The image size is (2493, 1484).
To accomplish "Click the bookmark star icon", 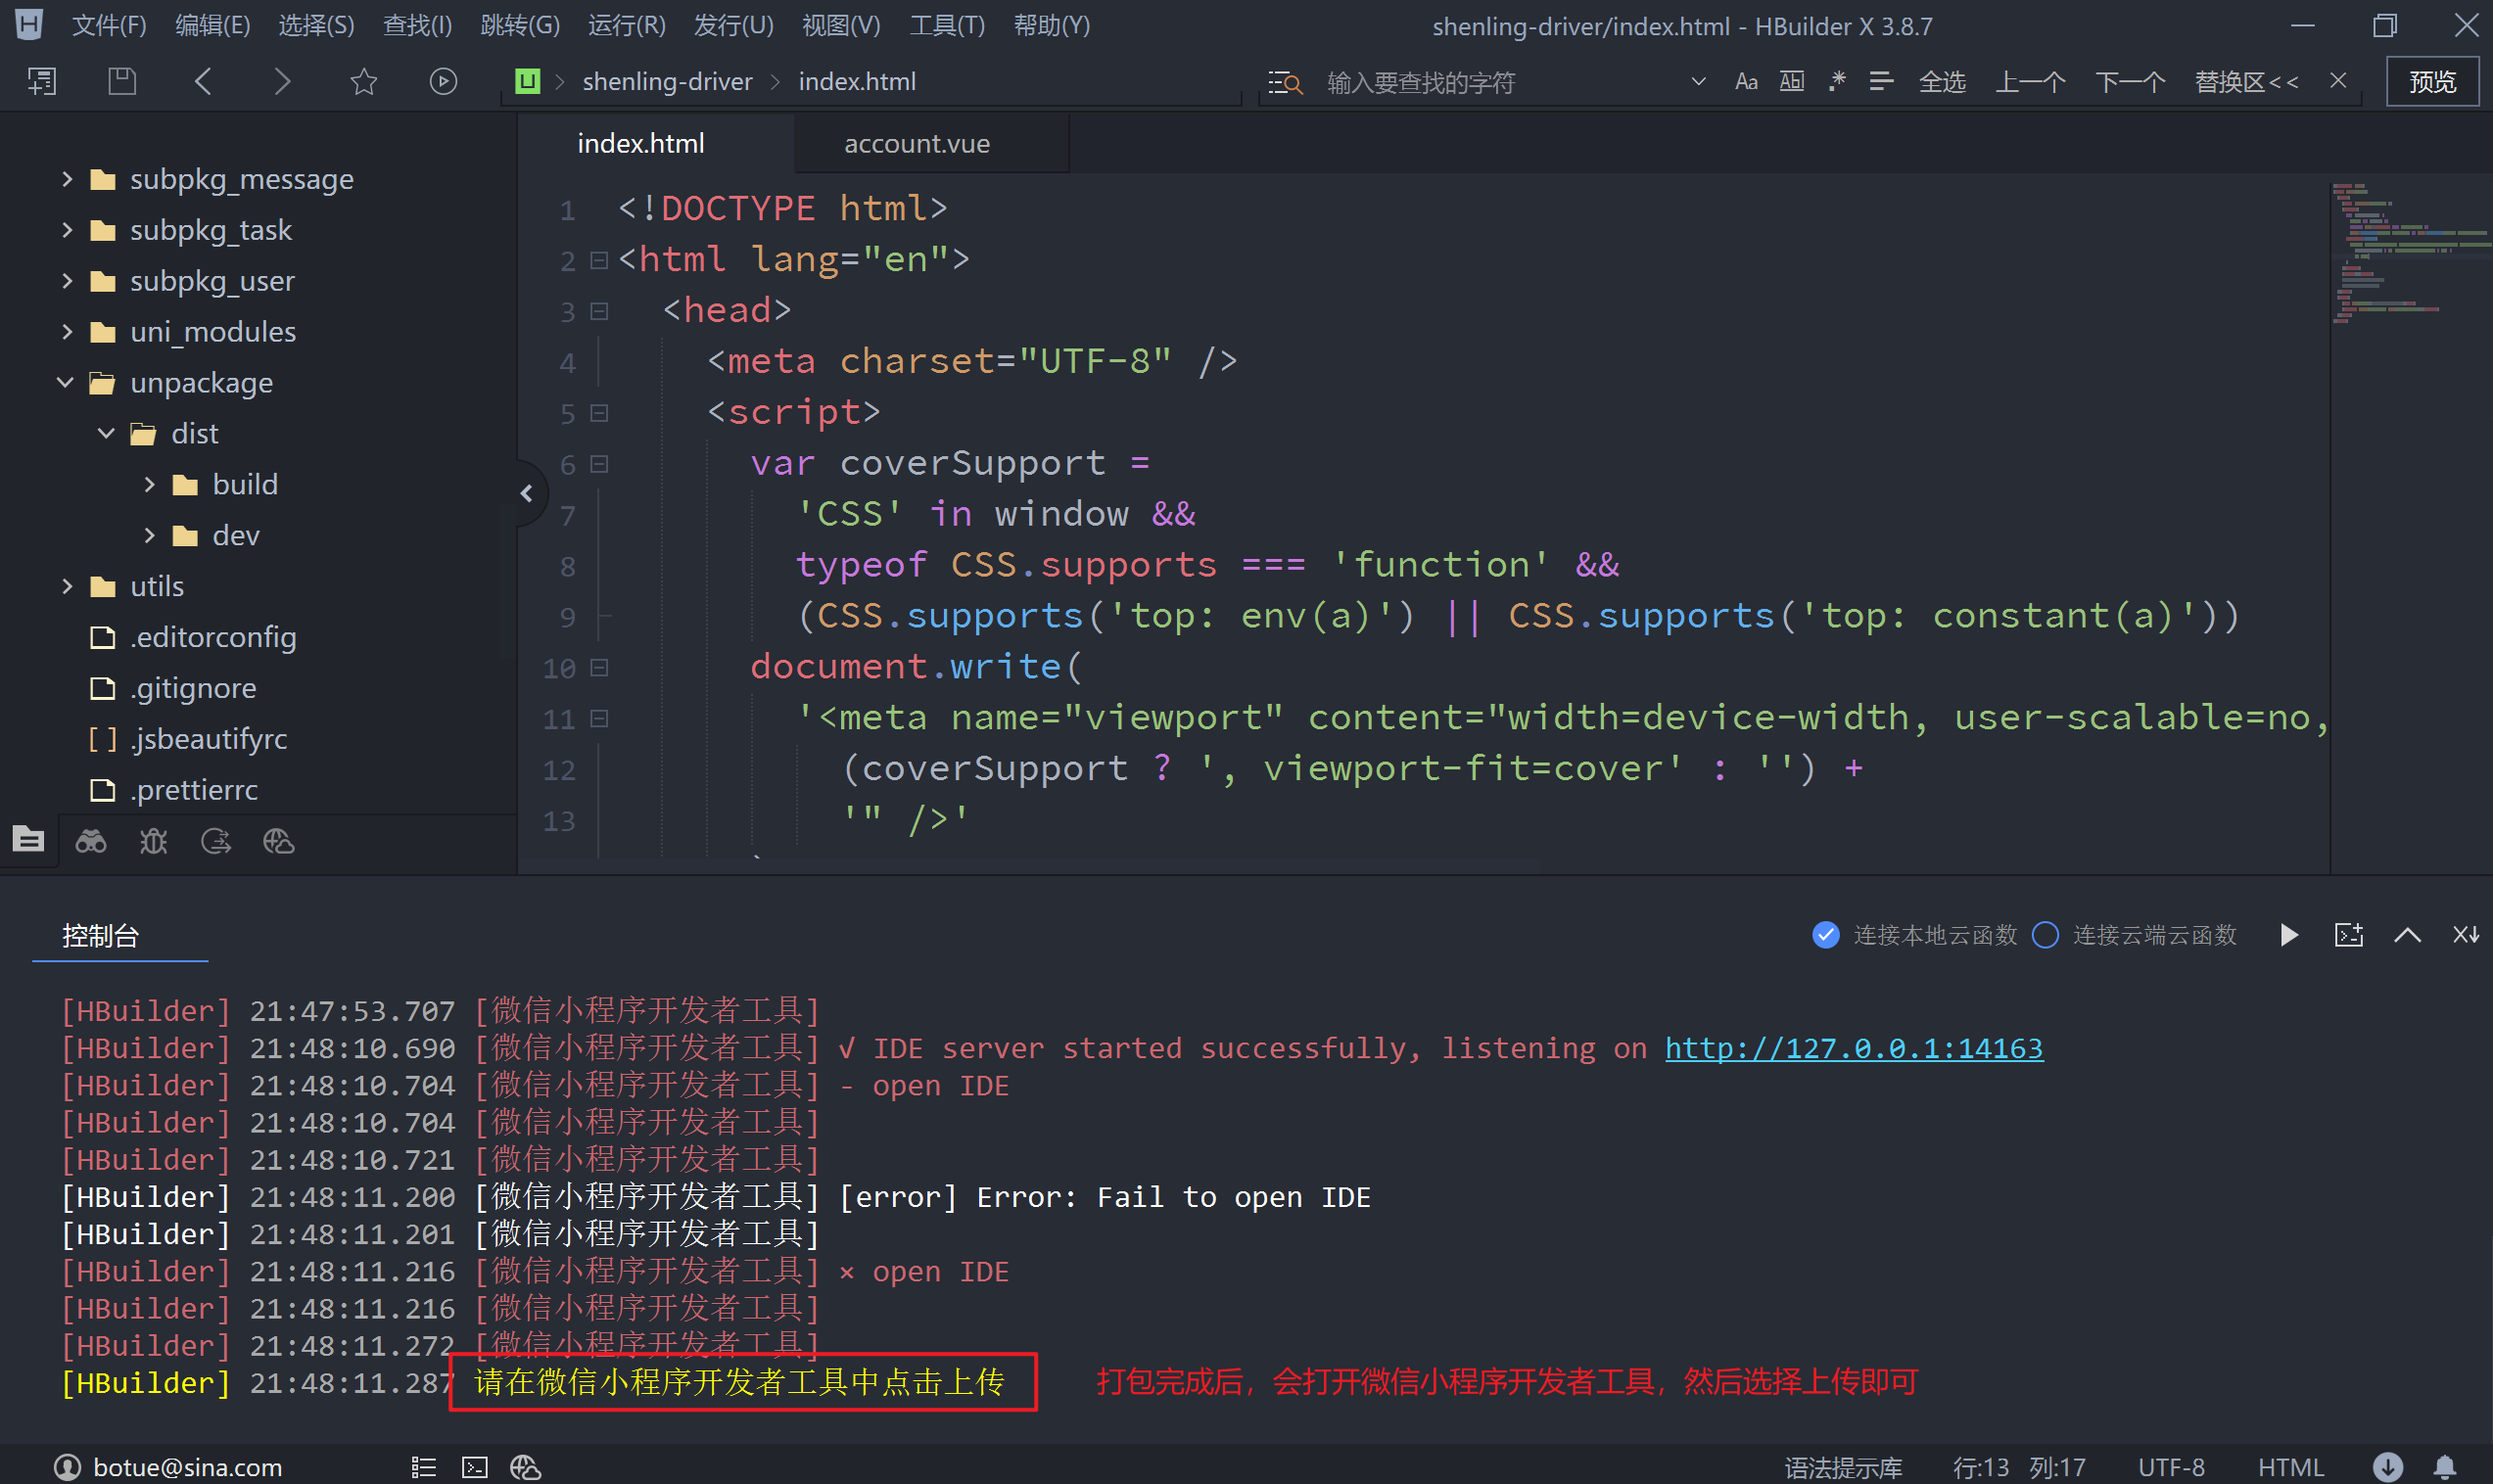I will (364, 81).
